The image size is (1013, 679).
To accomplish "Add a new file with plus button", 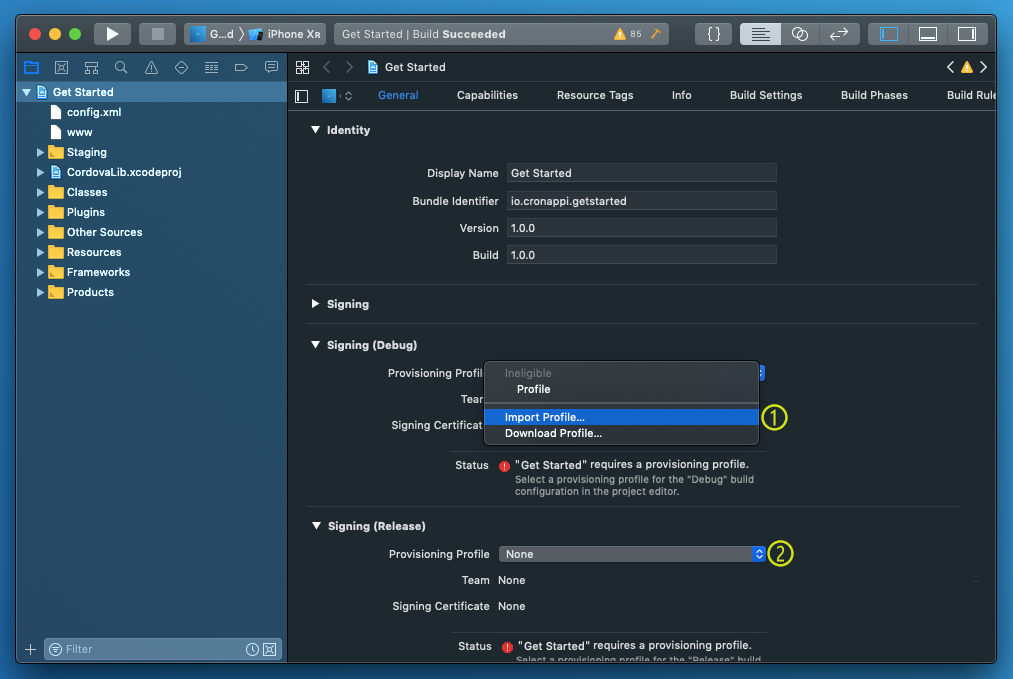I will [x=30, y=649].
